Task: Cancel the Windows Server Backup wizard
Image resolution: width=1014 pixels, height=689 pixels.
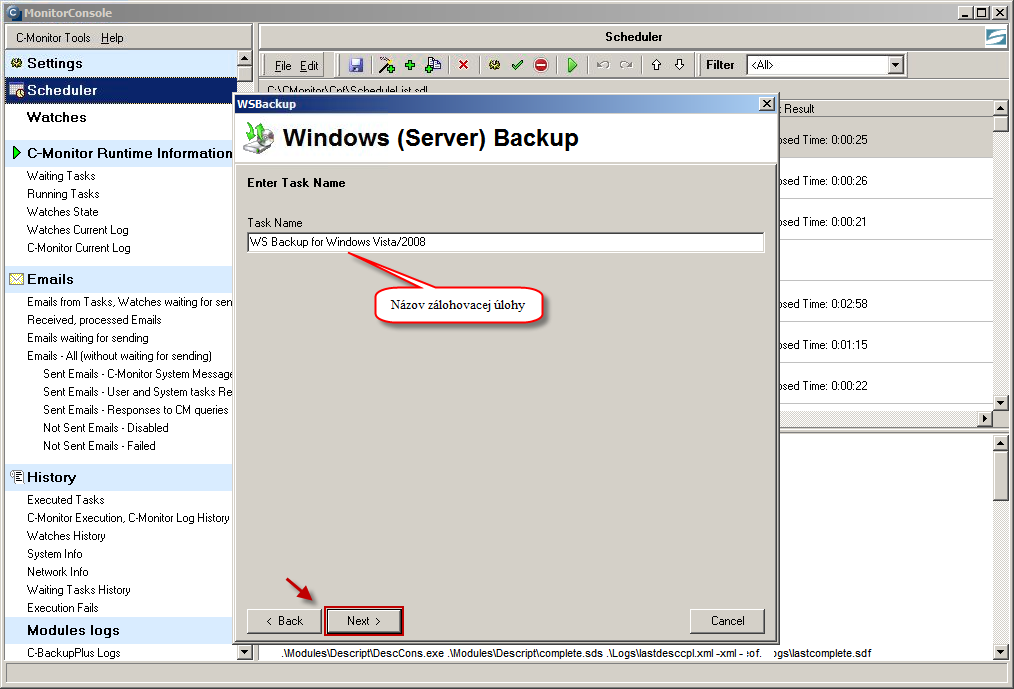Action: 728,621
